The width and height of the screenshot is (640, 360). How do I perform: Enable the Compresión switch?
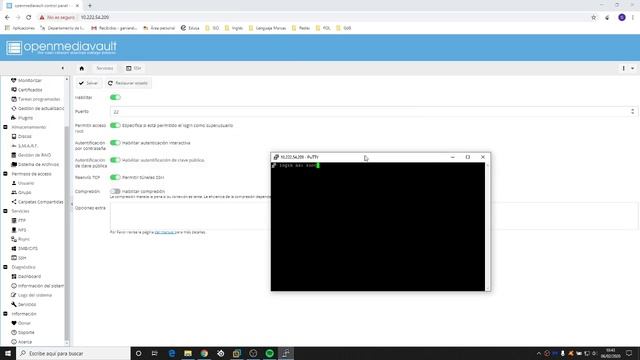pyautogui.click(x=115, y=191)
